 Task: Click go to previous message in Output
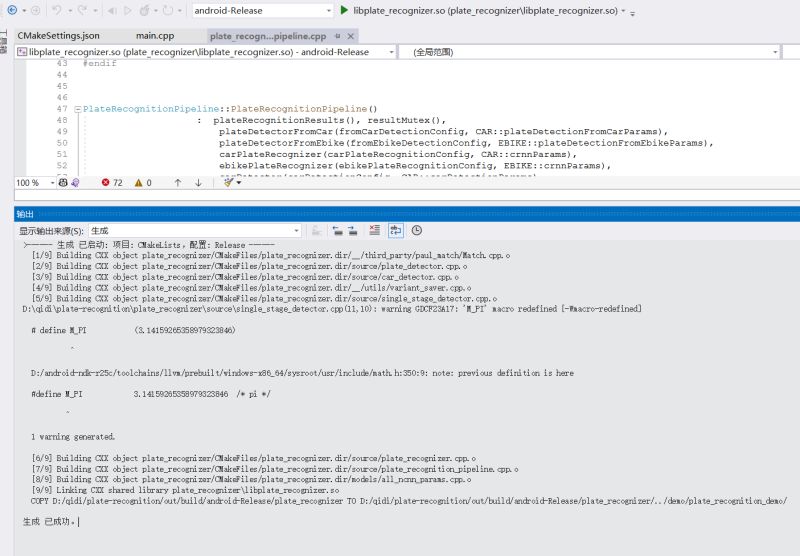pos(337,231)
